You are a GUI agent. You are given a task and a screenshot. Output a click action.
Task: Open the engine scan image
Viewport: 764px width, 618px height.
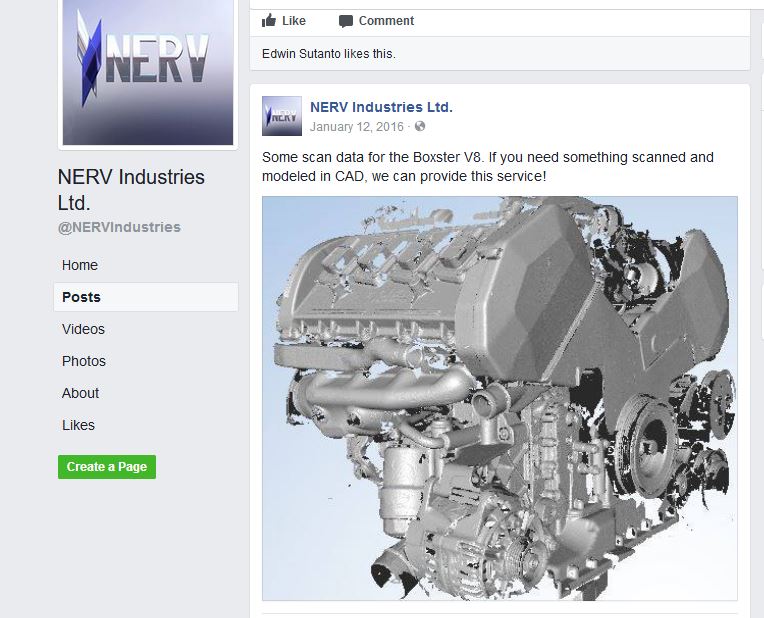[499, 398]
